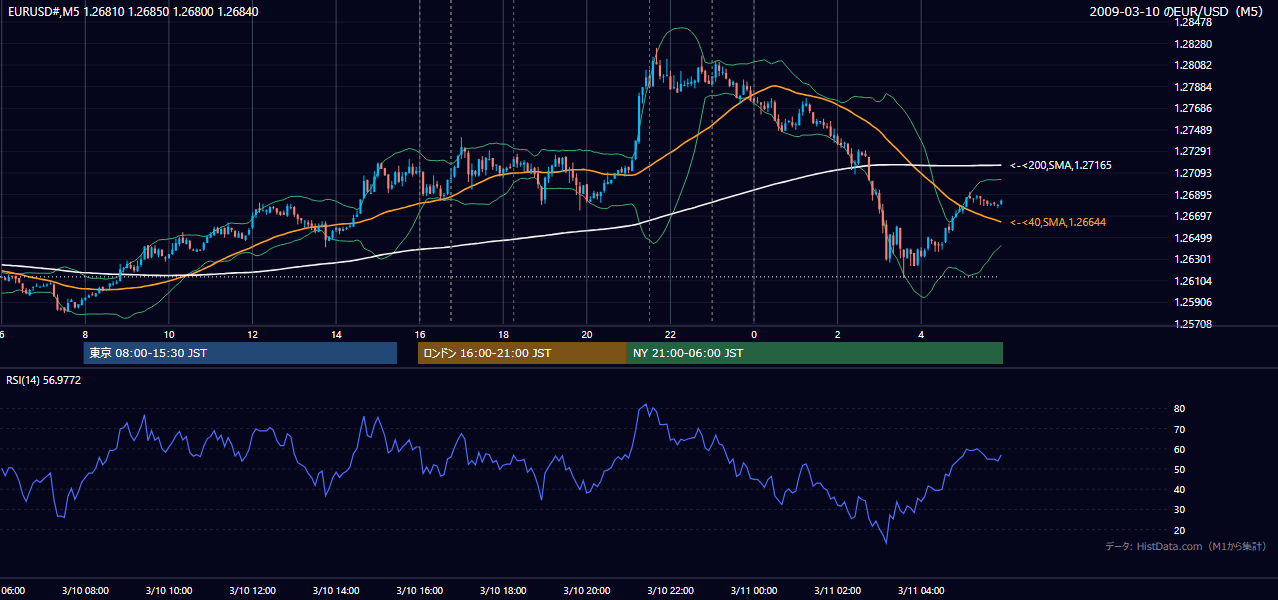The width and height of the screenshot is (1278, 600).
Task: Click the 1.25906 price axis label
Action: [1192, 302]
